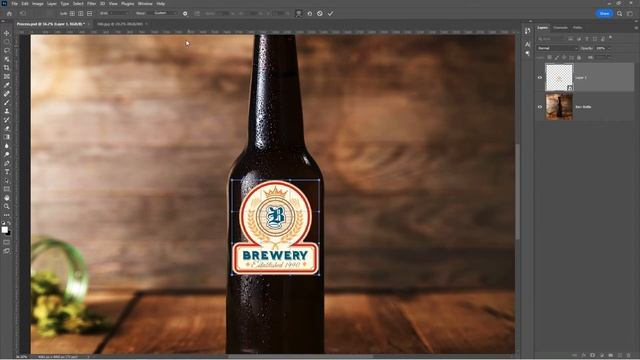Open the Window menu
Image resolution: width=640 pixels, height=360 pixels.
pyautogui.click(x=145, y=4)
